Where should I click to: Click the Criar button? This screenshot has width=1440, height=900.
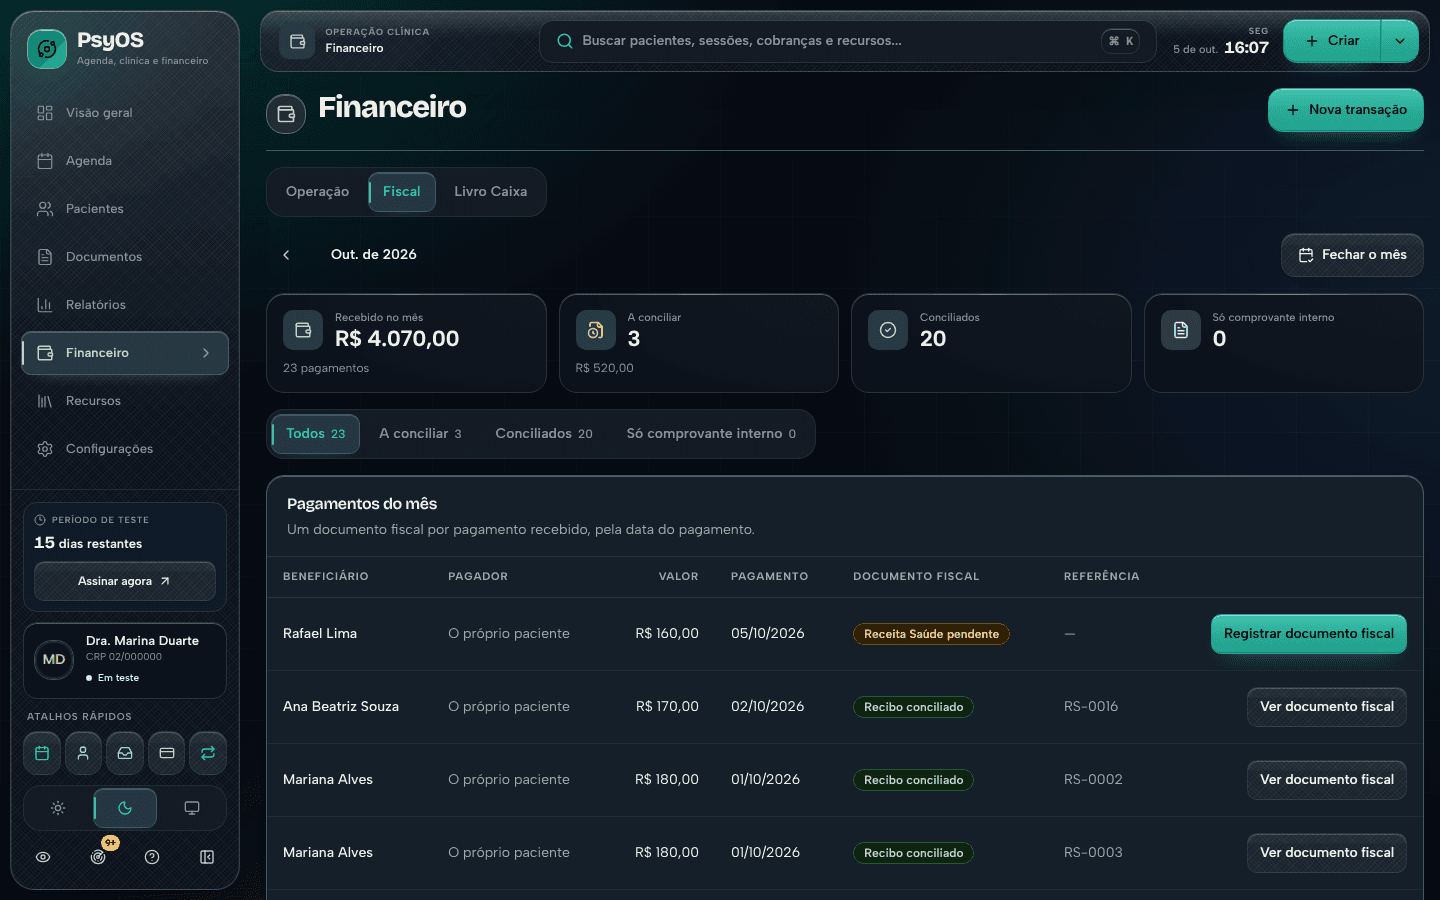tap(1333, 41)
